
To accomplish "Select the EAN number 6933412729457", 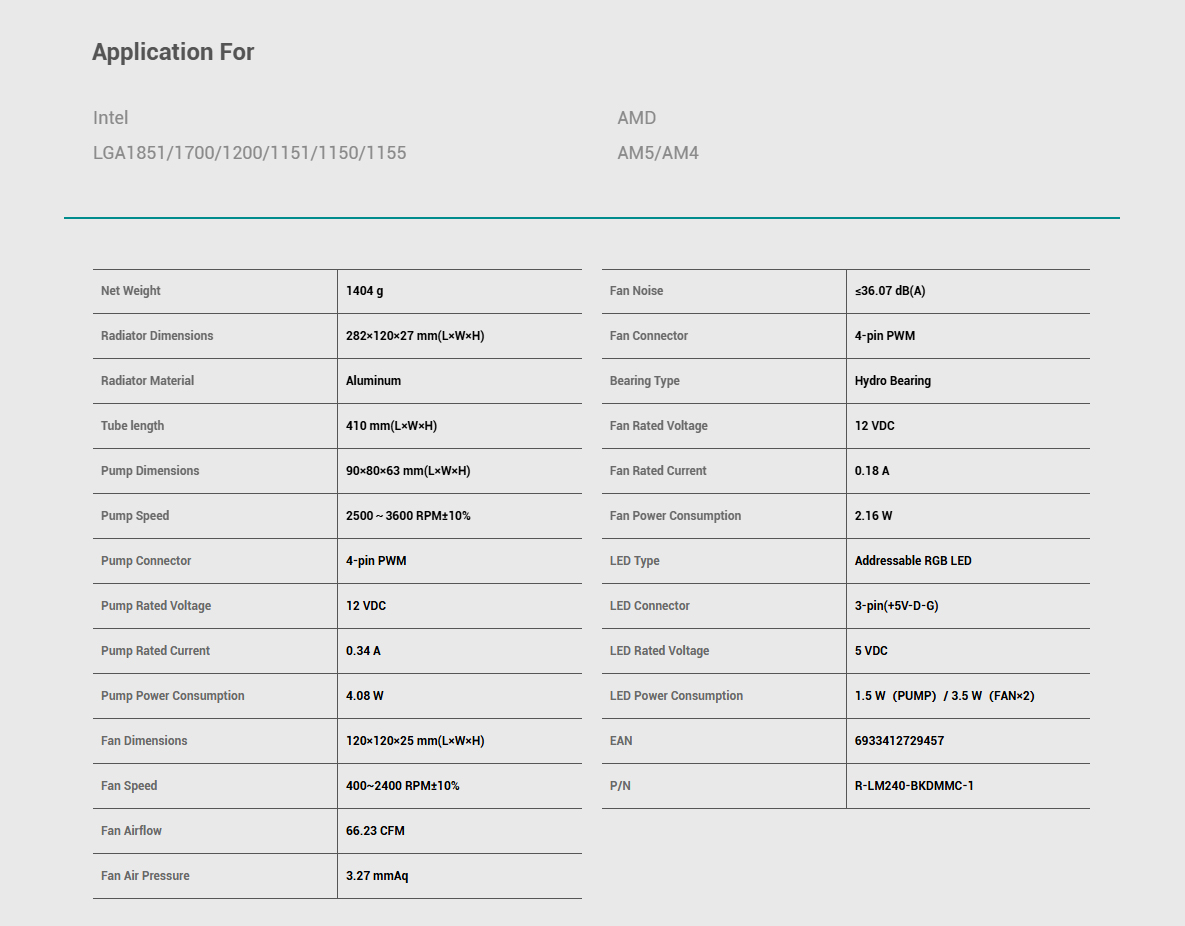I will (x=899, y=741).
